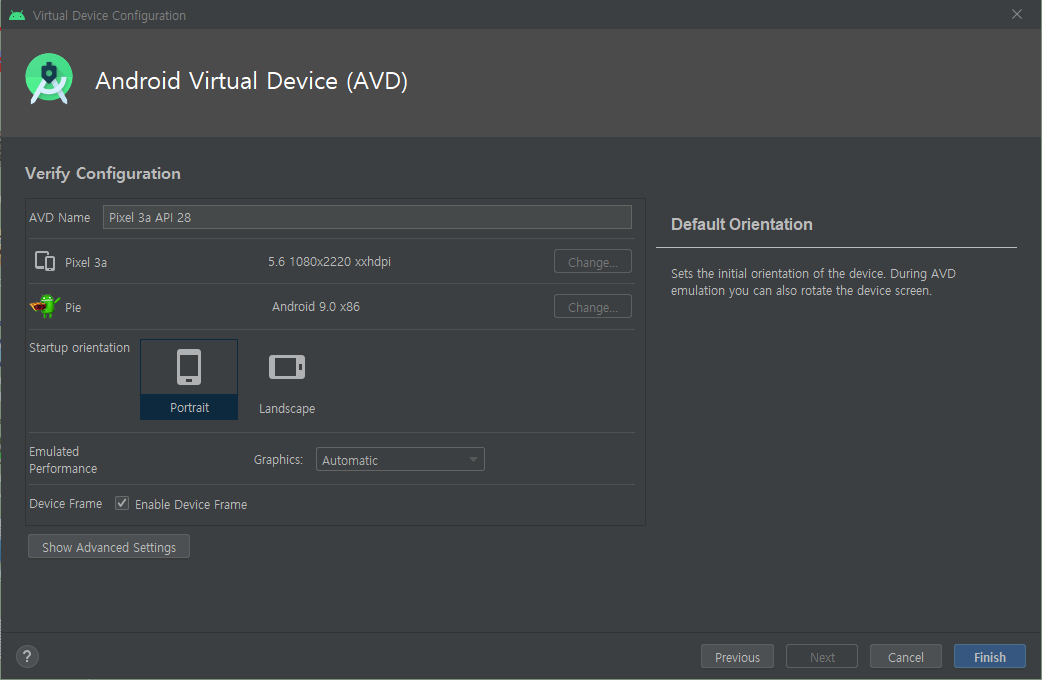Click the 'Pie' release name
This screenshot has height=680, width=1042.
tap(73, 308)
